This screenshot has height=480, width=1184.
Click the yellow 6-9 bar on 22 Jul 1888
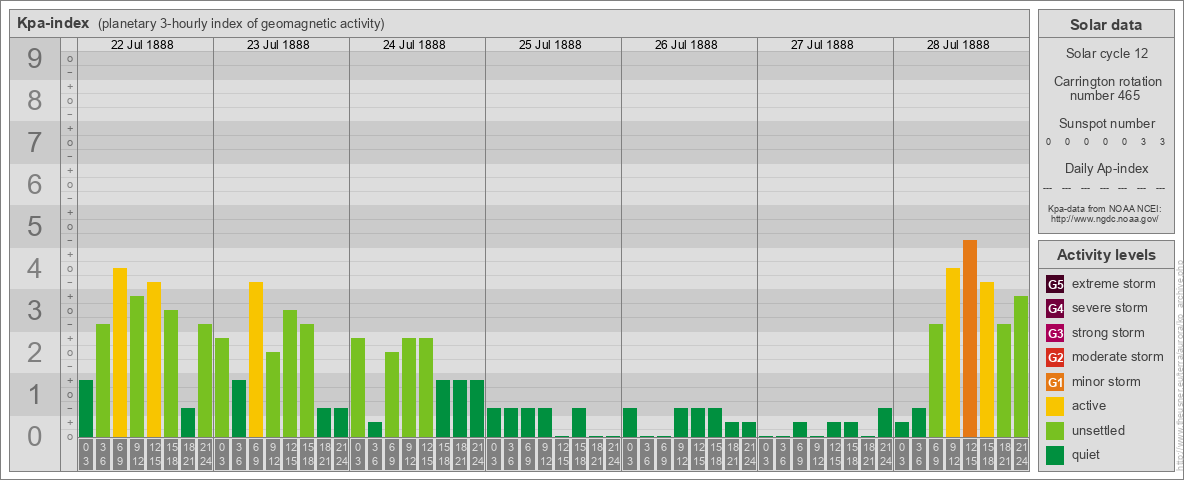coord(120,352)
